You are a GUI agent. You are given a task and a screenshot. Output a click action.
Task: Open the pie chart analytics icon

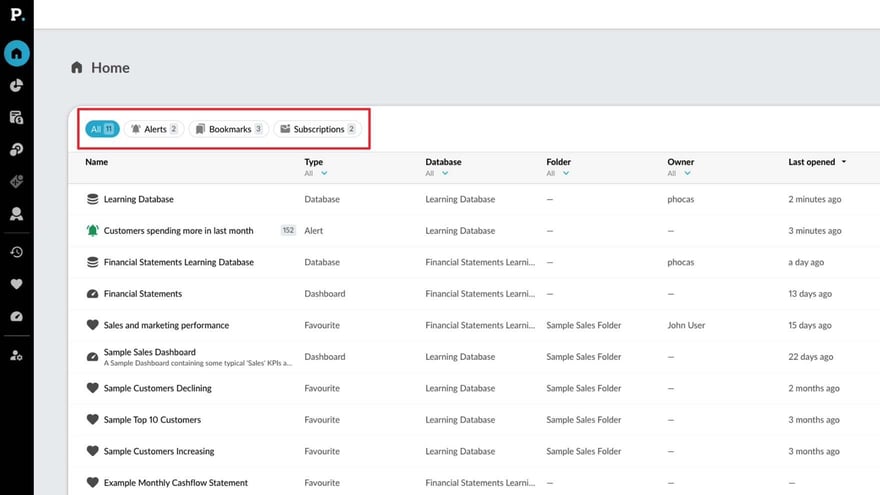[16, 86]
